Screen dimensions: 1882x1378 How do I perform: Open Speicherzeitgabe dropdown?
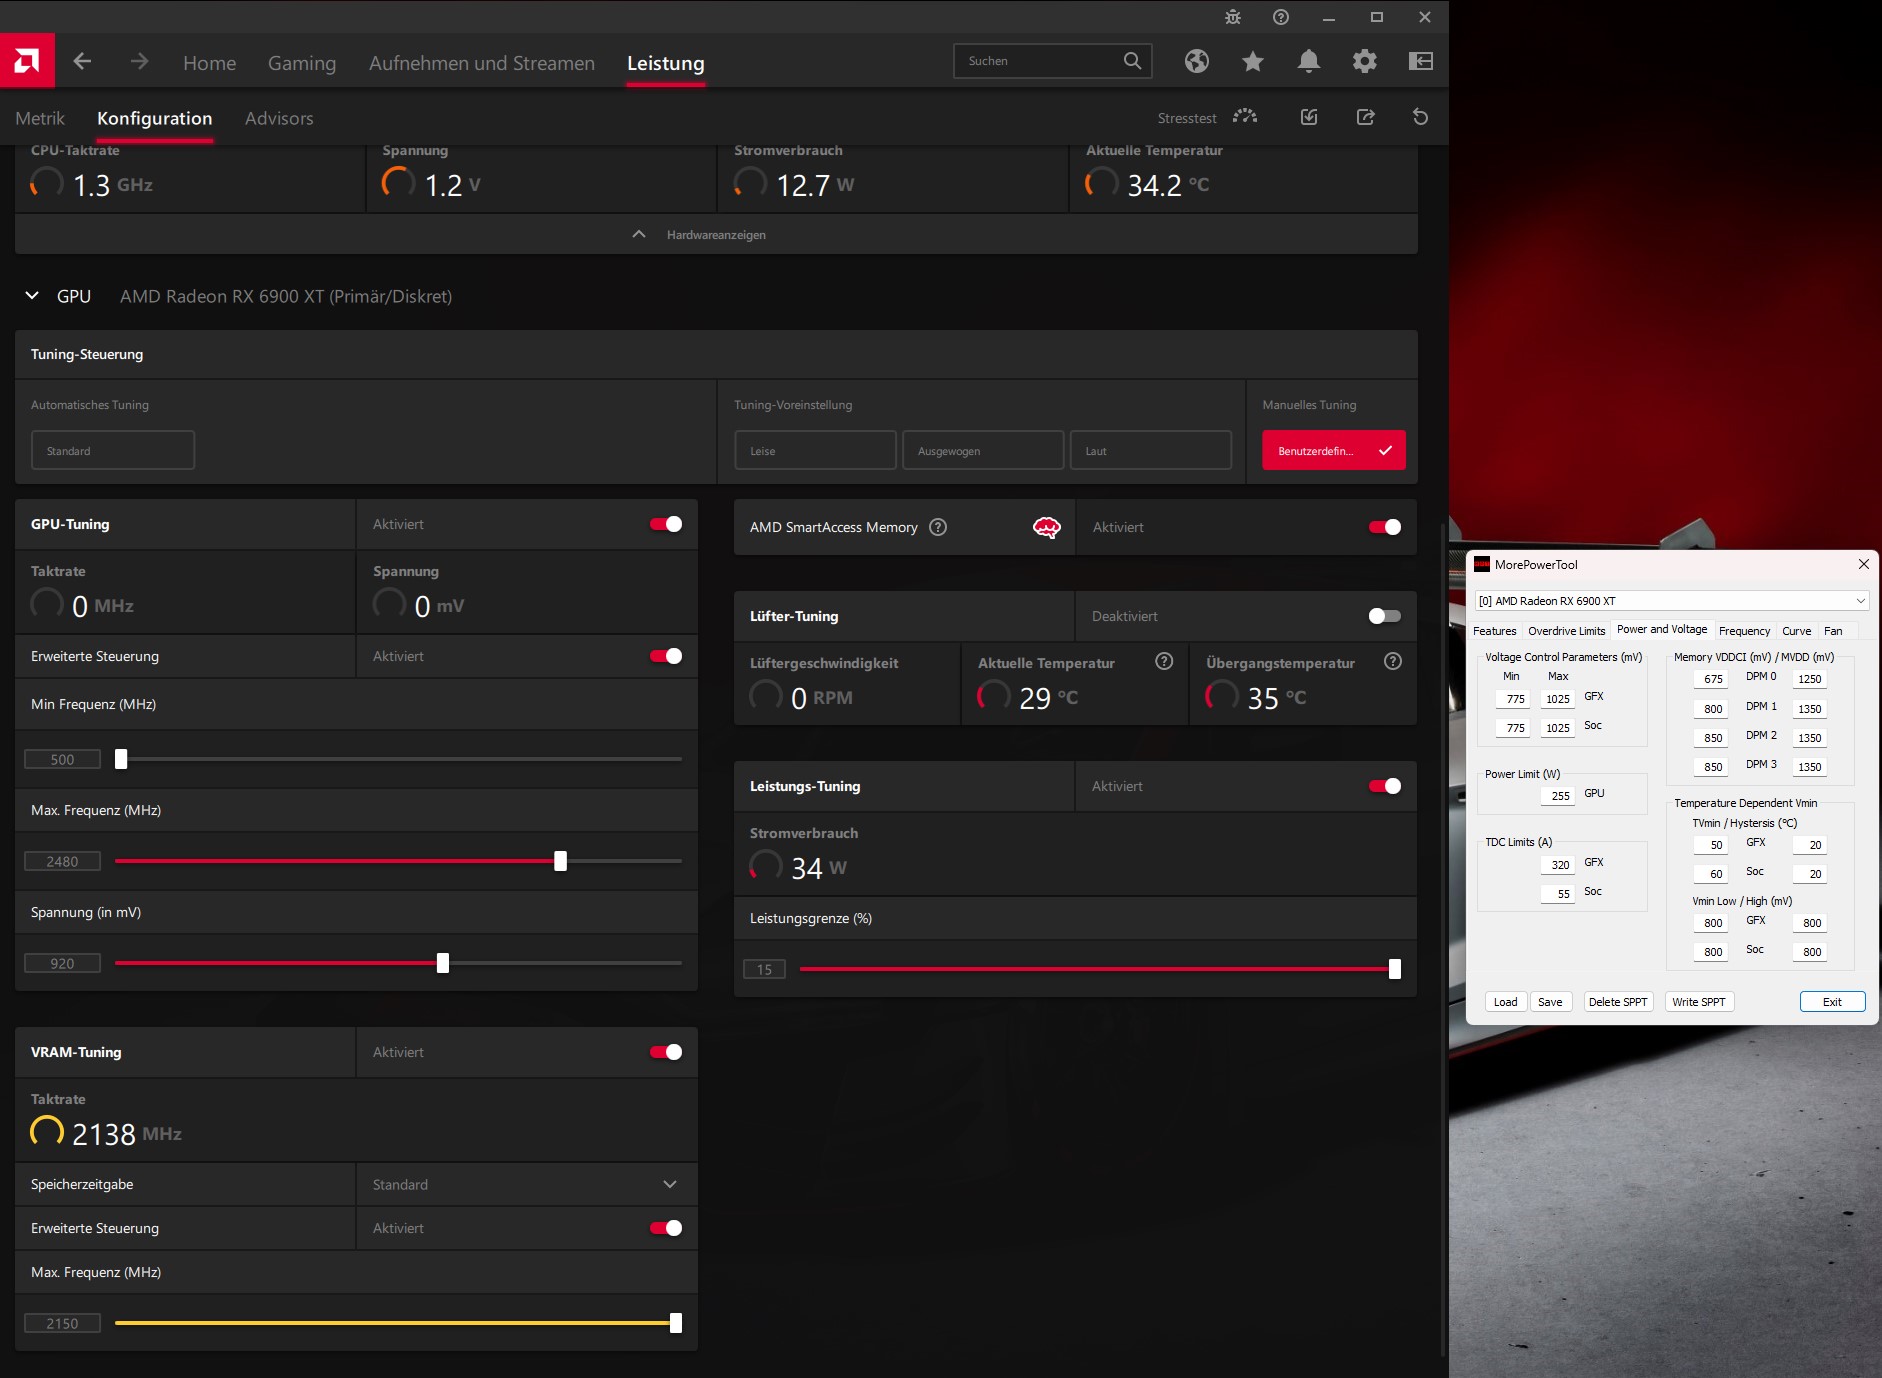526,1184
